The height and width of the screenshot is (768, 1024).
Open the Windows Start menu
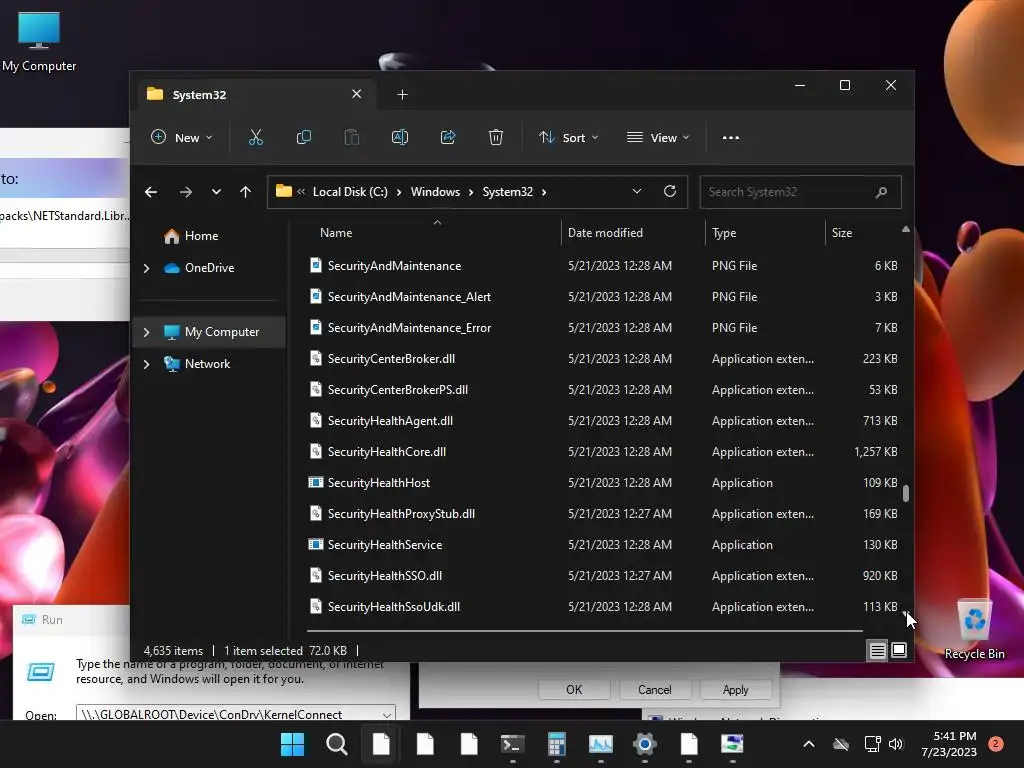tap(292, 744)
